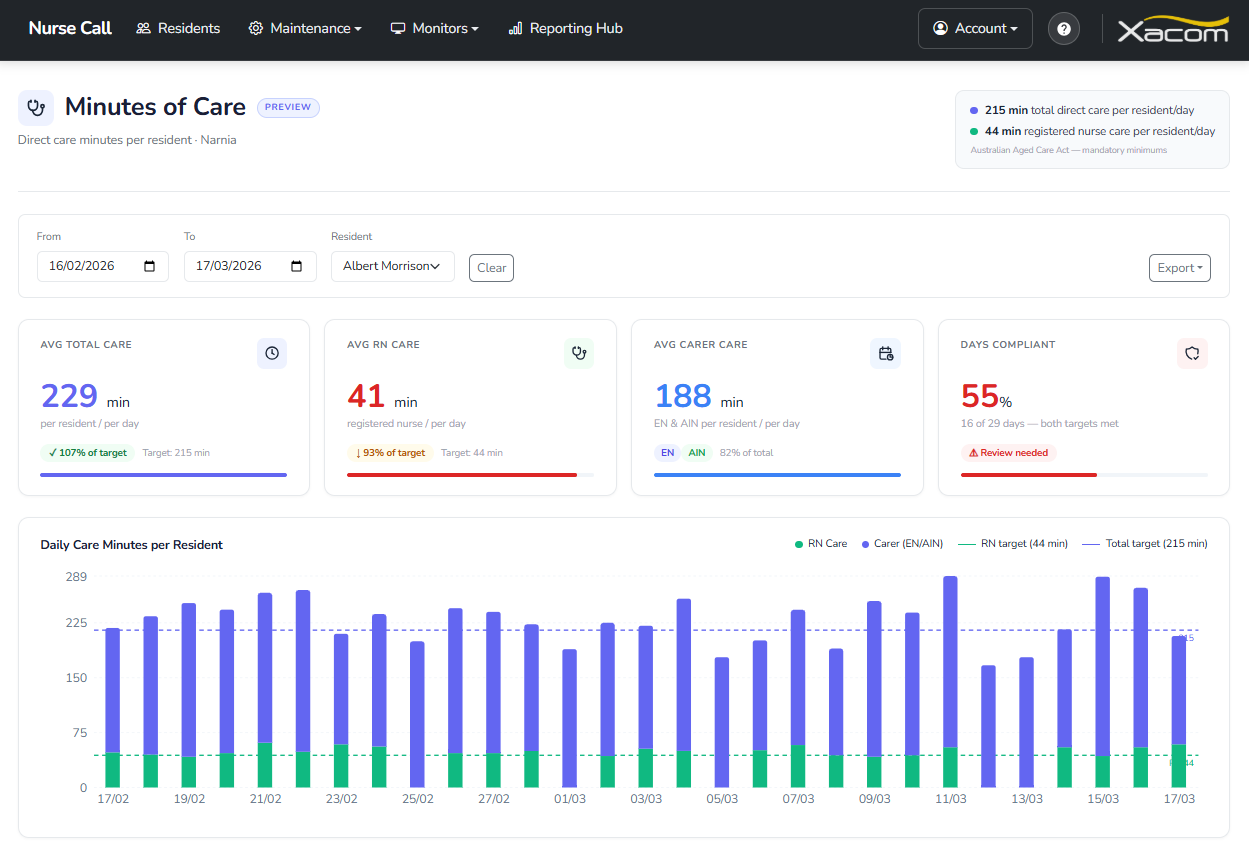Image resolution: width=1249 pixels, height=850 pixels.
Task: Click the calendar icon in Avg Carer Care card
Action: [x=885, y=353]
